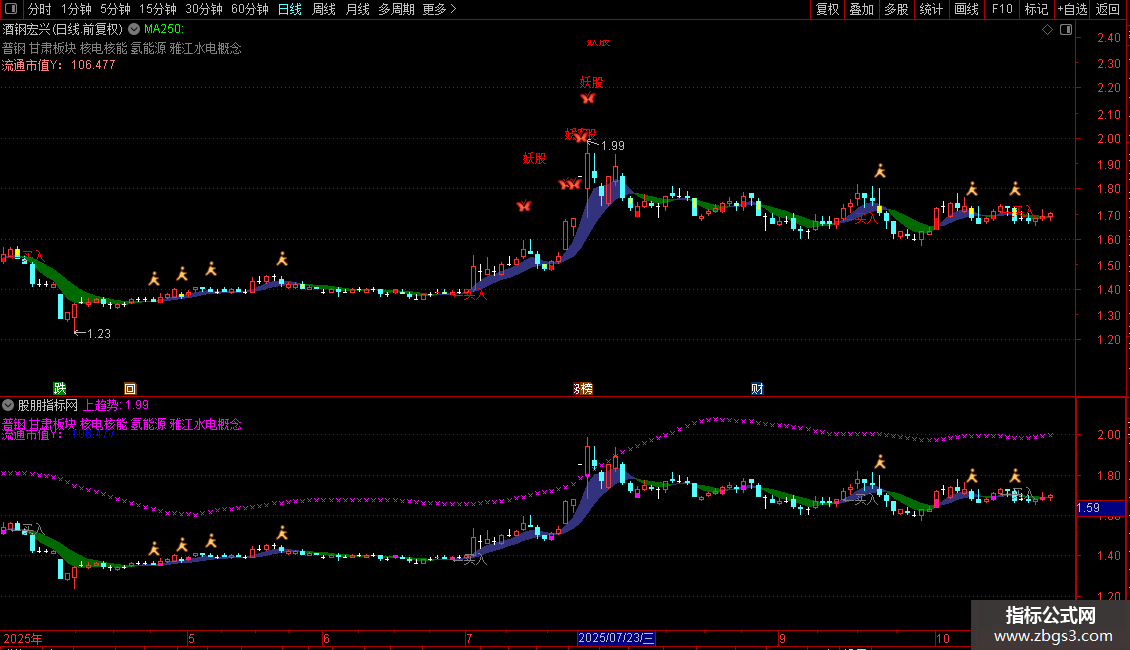The height and width of the screenshot is (650, 1130).
Task: Click month 9 on the time axis
Action: point(782,638)
